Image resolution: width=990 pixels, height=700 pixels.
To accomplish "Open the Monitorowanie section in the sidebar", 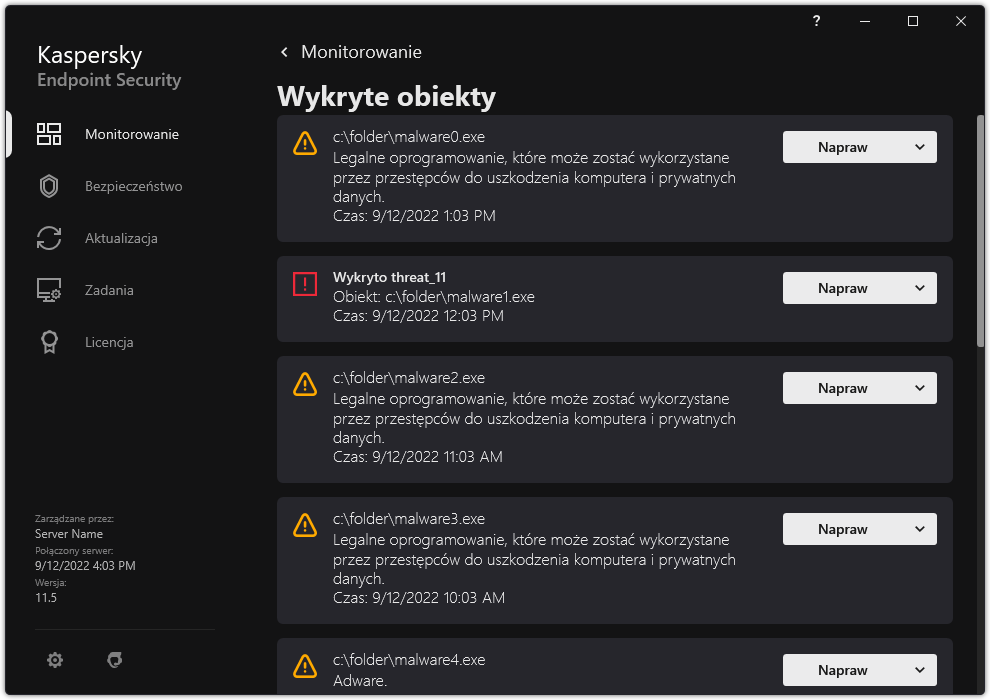I will pos(130,133).
